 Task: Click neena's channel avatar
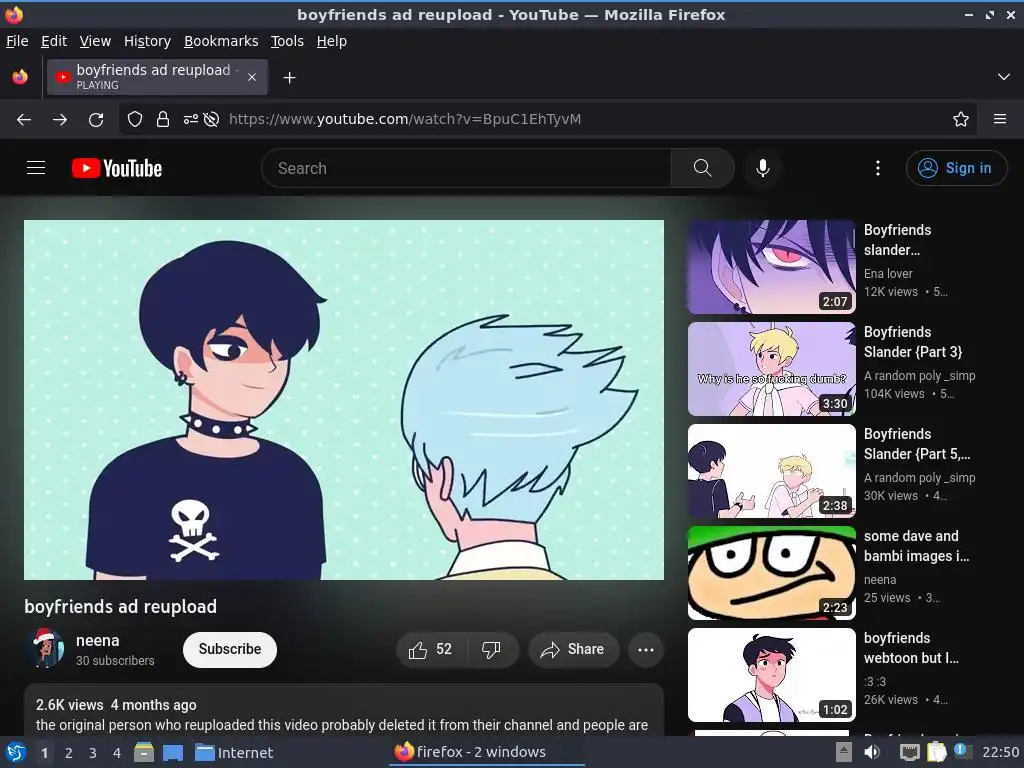[44, 648]
